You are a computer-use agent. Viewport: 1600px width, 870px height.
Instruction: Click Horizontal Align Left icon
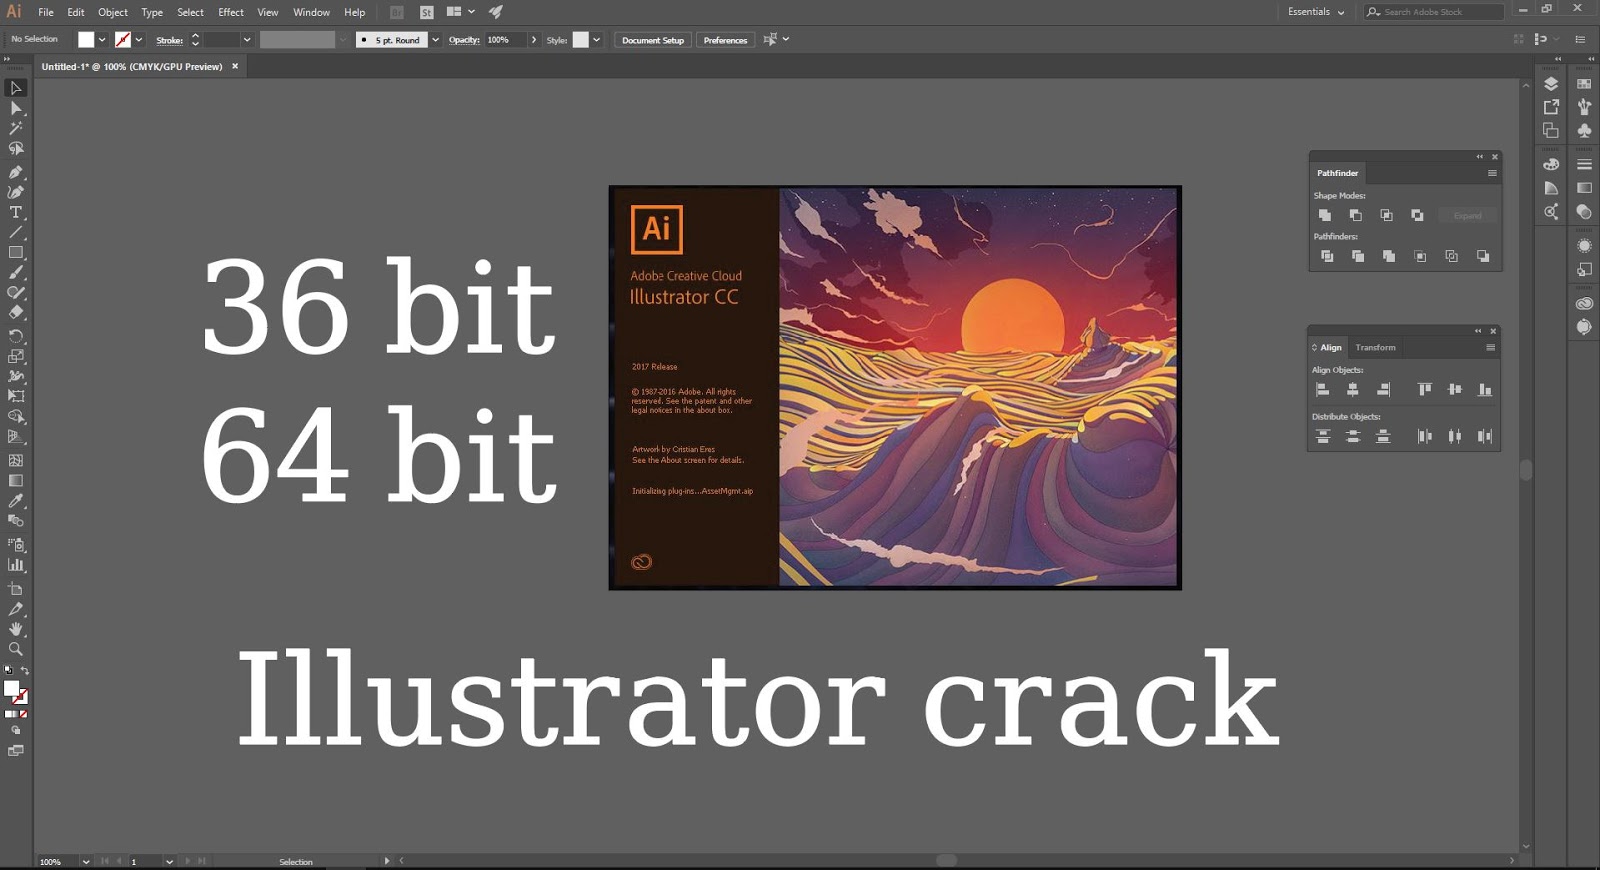[x=1322, y=389]
